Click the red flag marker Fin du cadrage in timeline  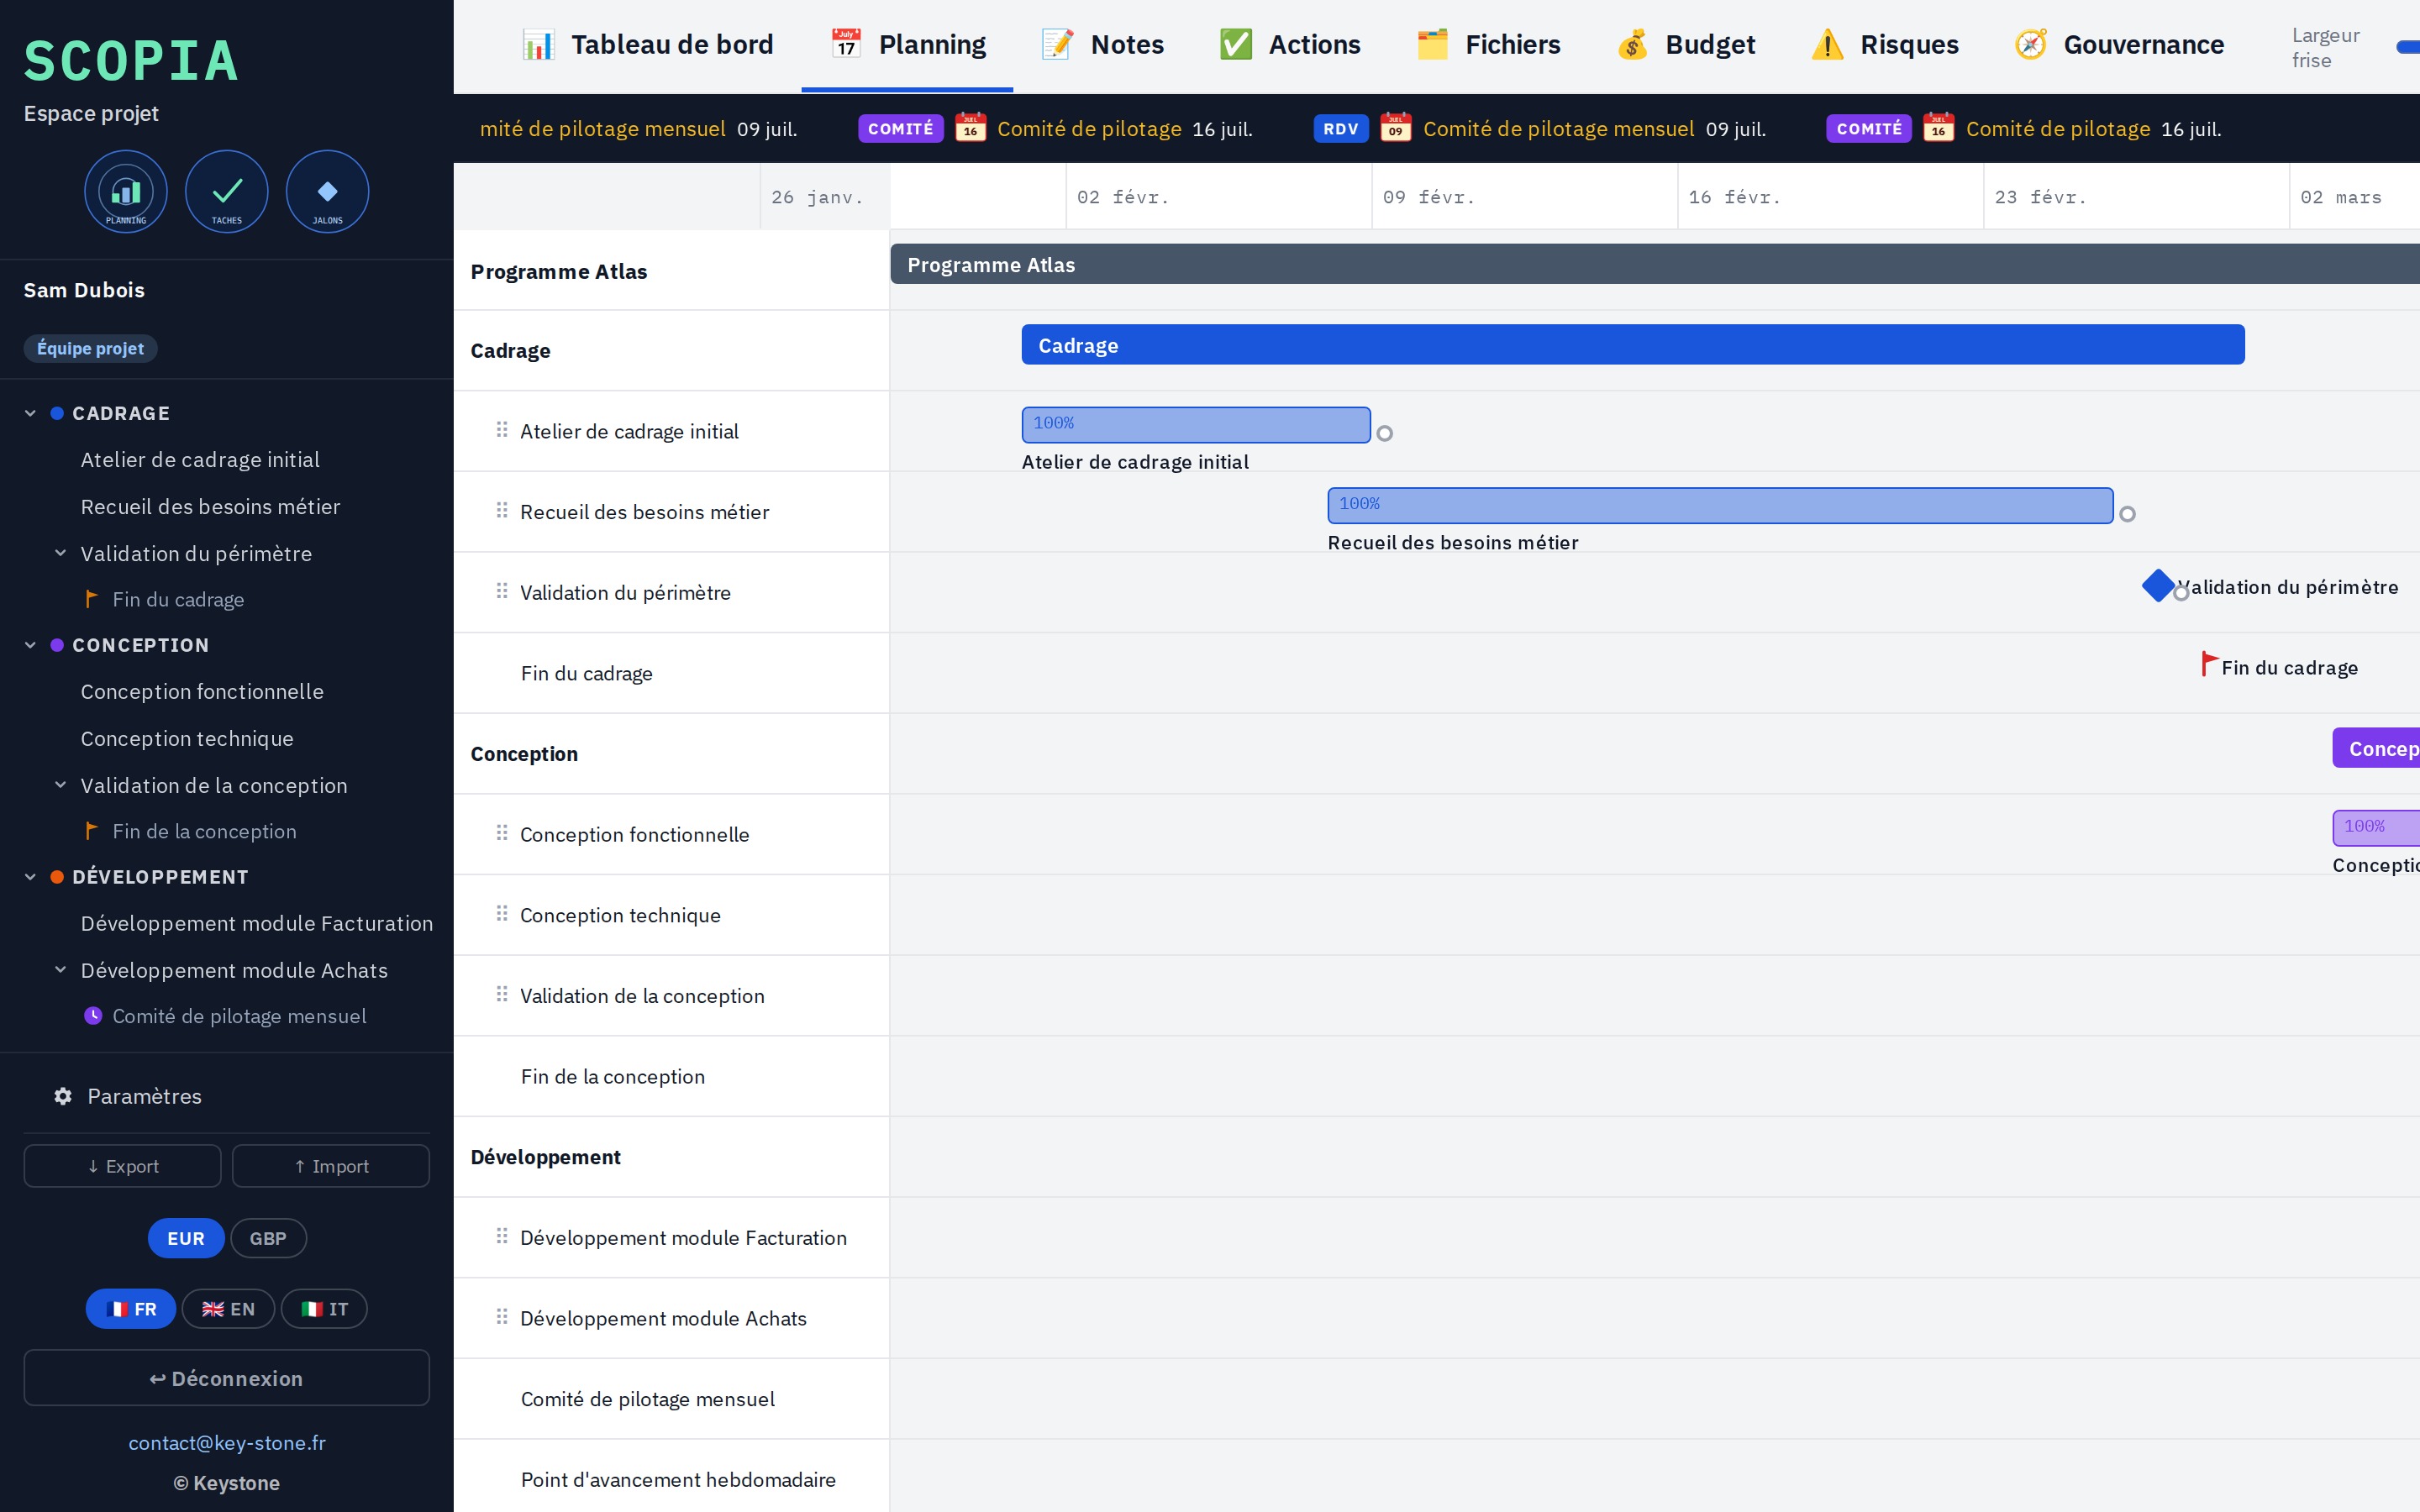click(2209, 664)
